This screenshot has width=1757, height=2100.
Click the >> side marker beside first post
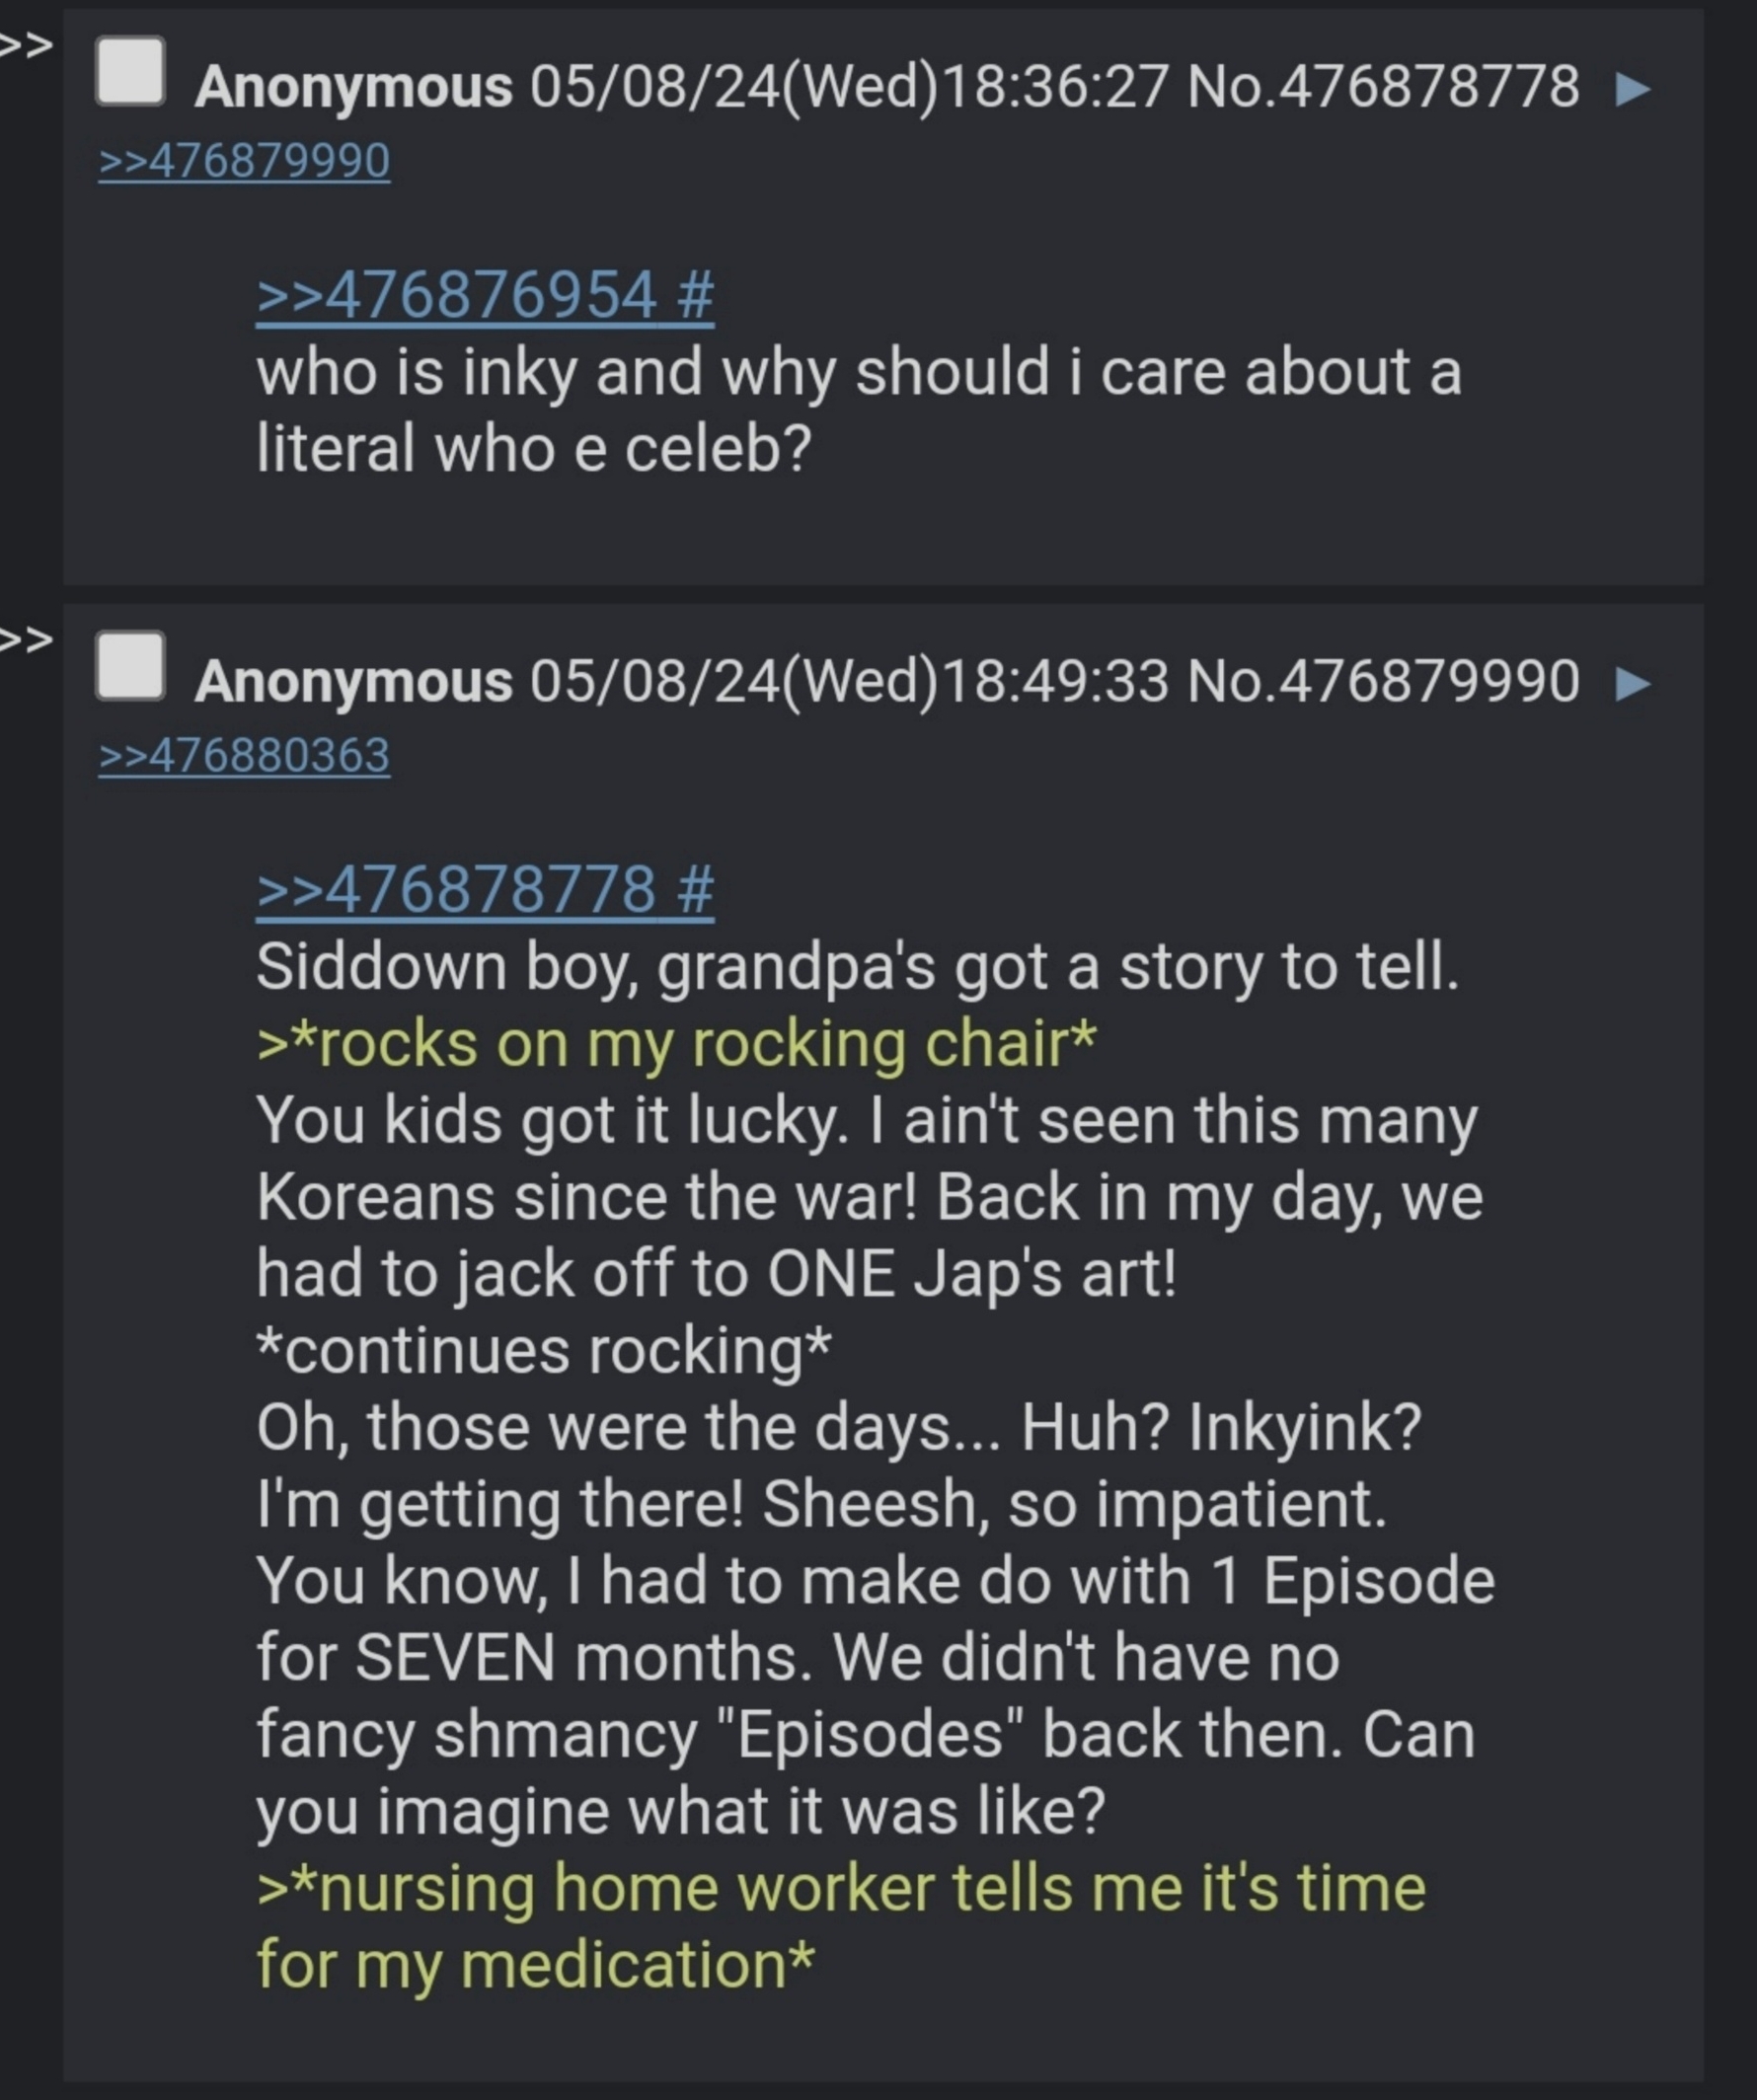26,47
